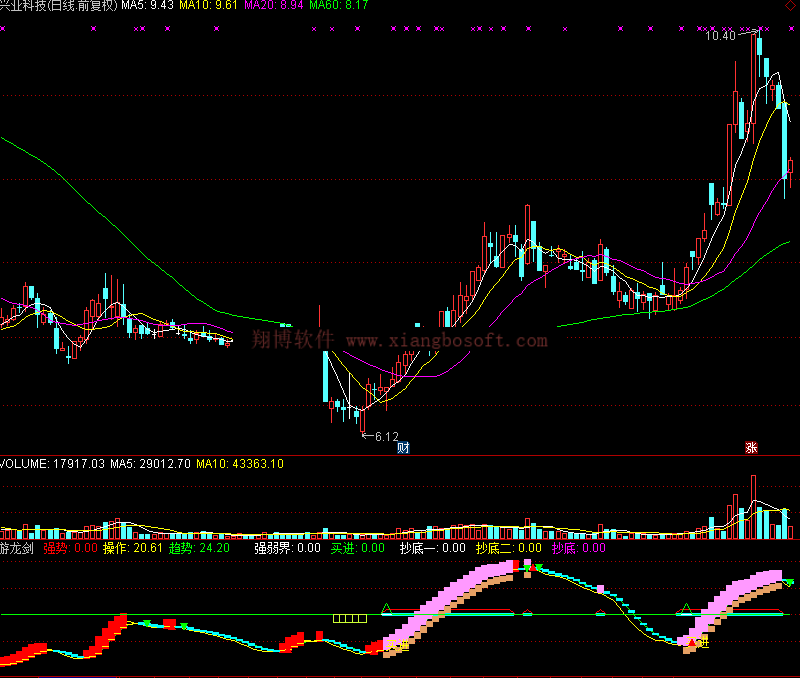Click the blue 财 financial event marker

[x=403, y=447]
